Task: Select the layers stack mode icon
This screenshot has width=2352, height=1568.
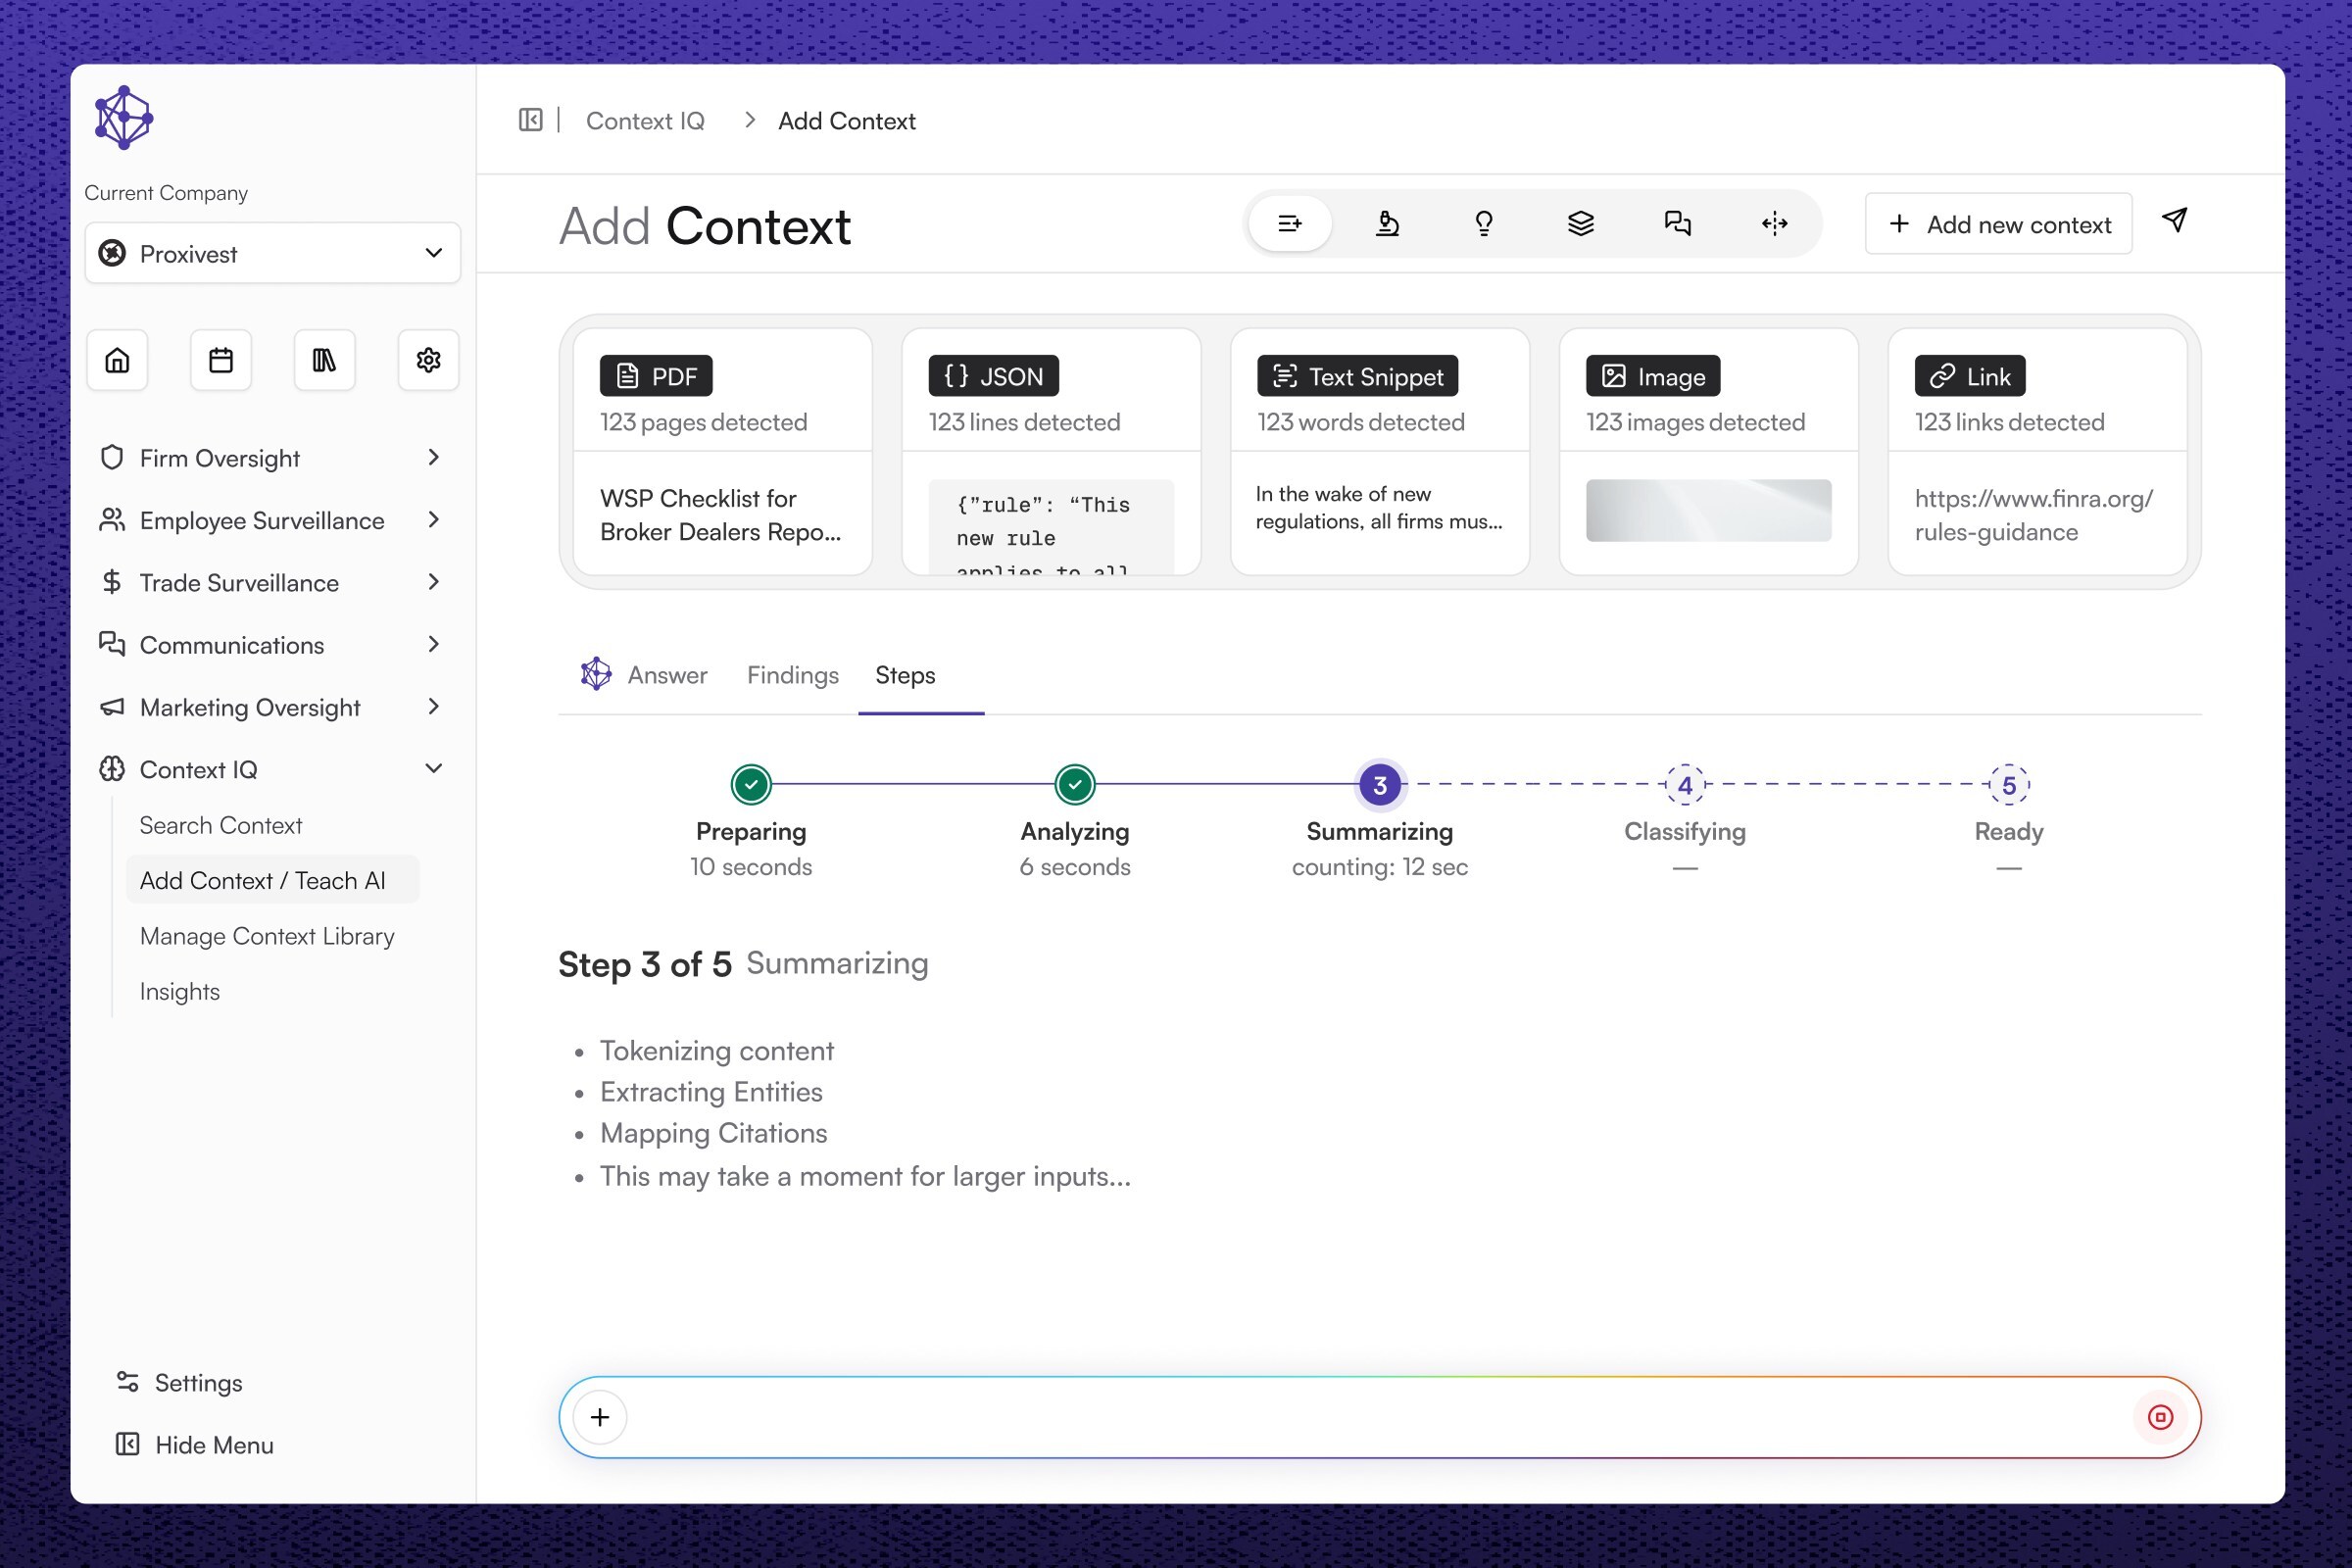Action: click(1580, 223)
